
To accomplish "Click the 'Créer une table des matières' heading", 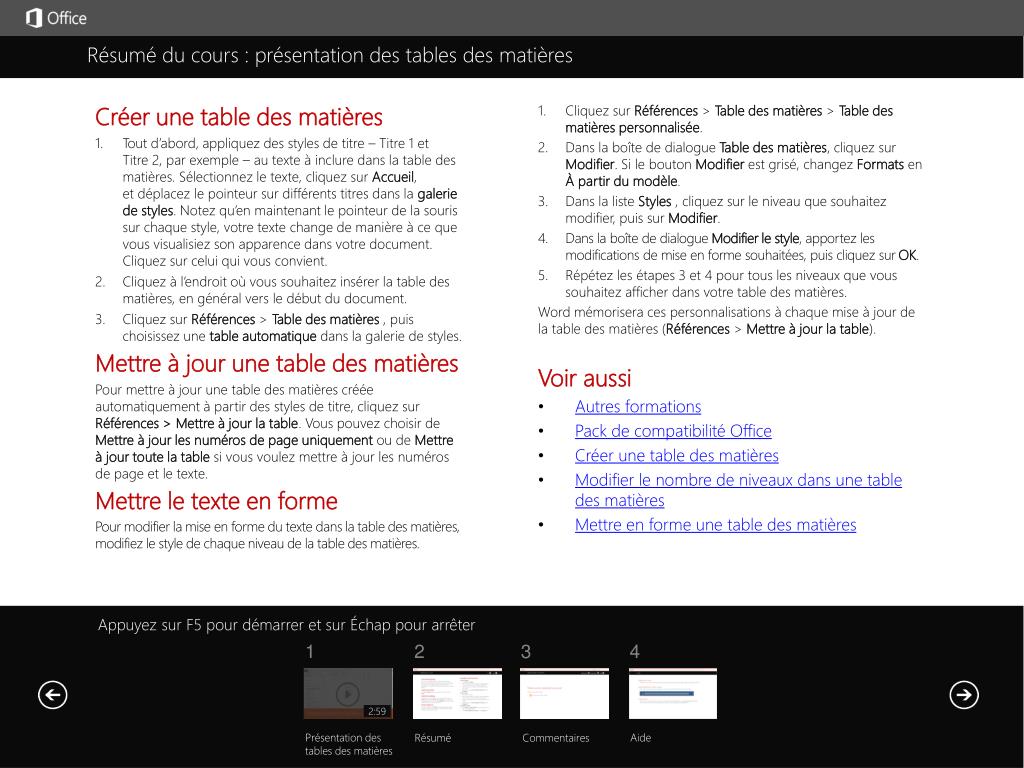I will [x=238, y=118].
